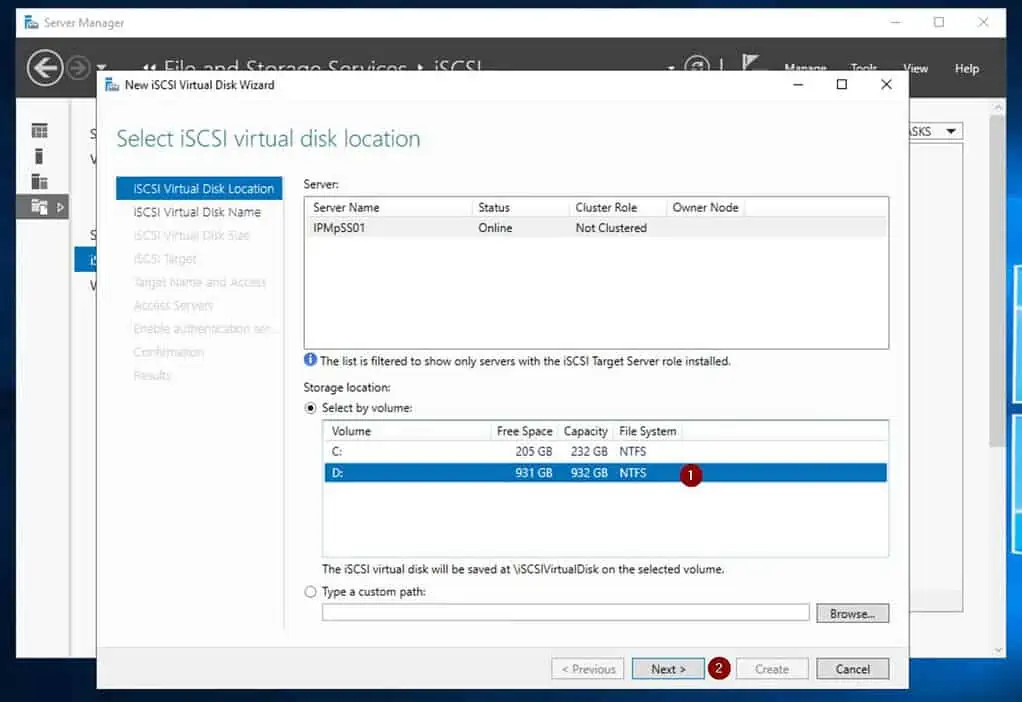1022x702 pixels.
Task: Click the wizard's title bar icon
Action: pos(112,85)
